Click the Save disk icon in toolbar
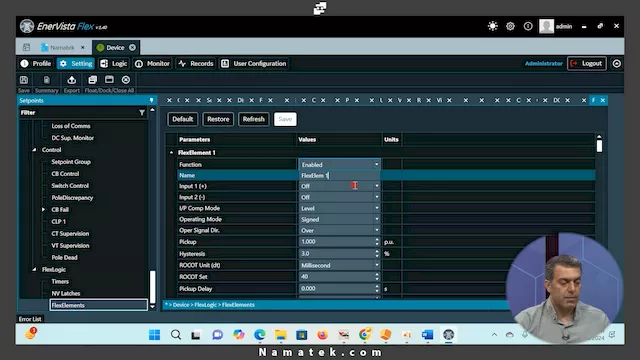Image resolution: width=640 pixels, height=360 pixels. (x=24, y=80)
